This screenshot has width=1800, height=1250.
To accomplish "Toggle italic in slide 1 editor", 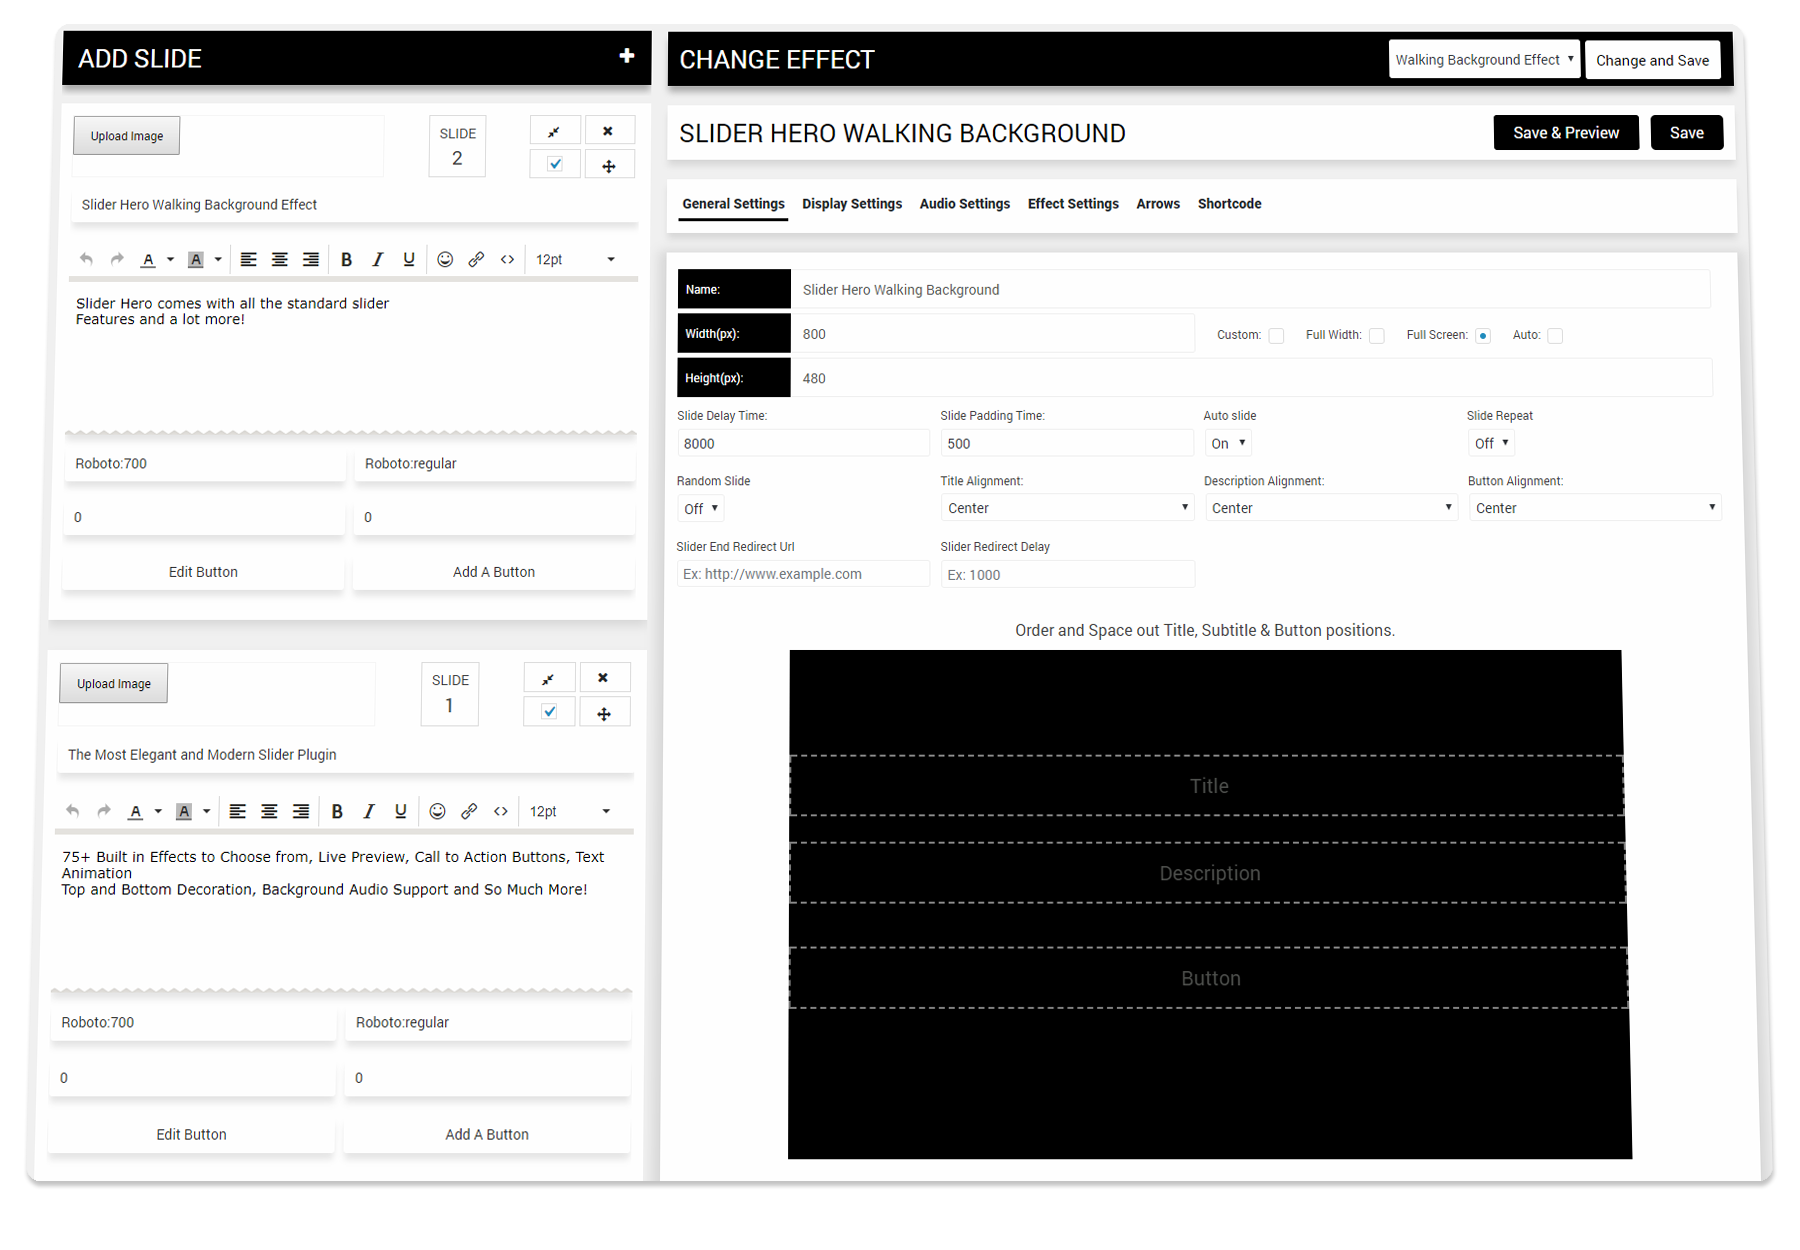I will pos(369,811).
